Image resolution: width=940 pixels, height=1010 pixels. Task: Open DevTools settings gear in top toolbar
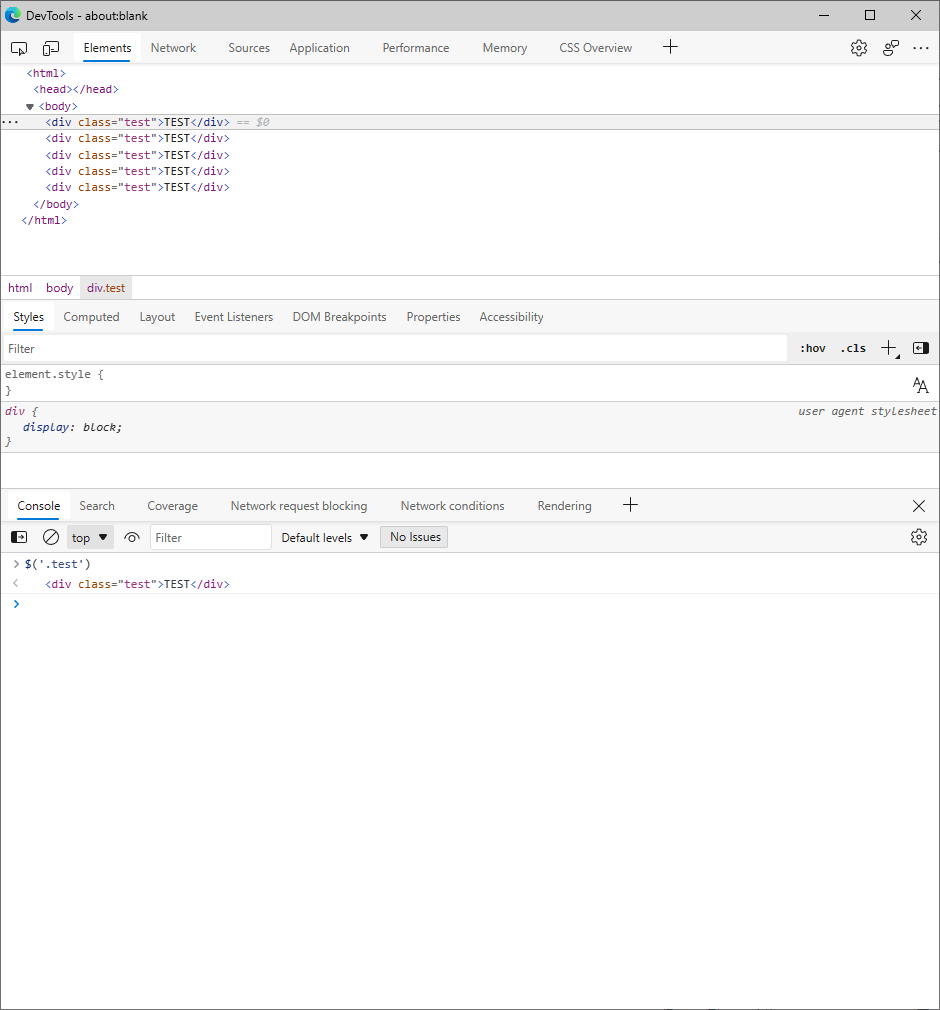coord(859,48)
